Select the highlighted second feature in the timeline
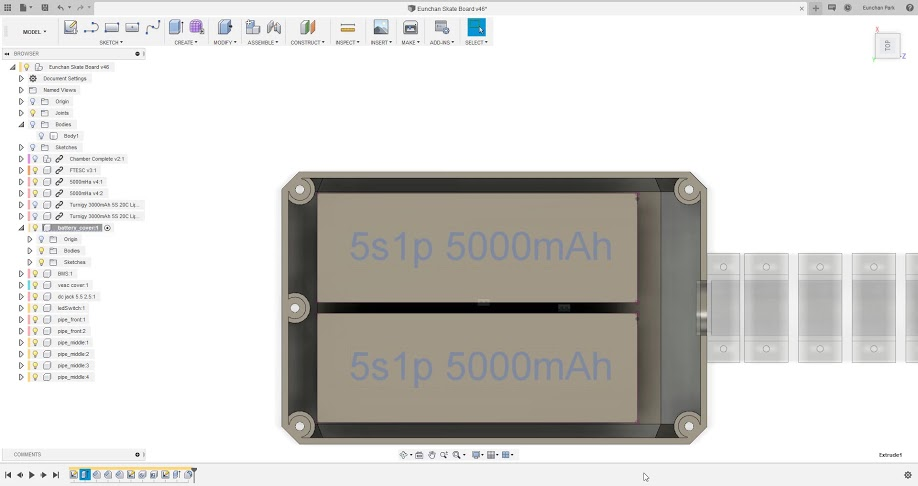Screen dimensions: 918x486 pos(85,474)
